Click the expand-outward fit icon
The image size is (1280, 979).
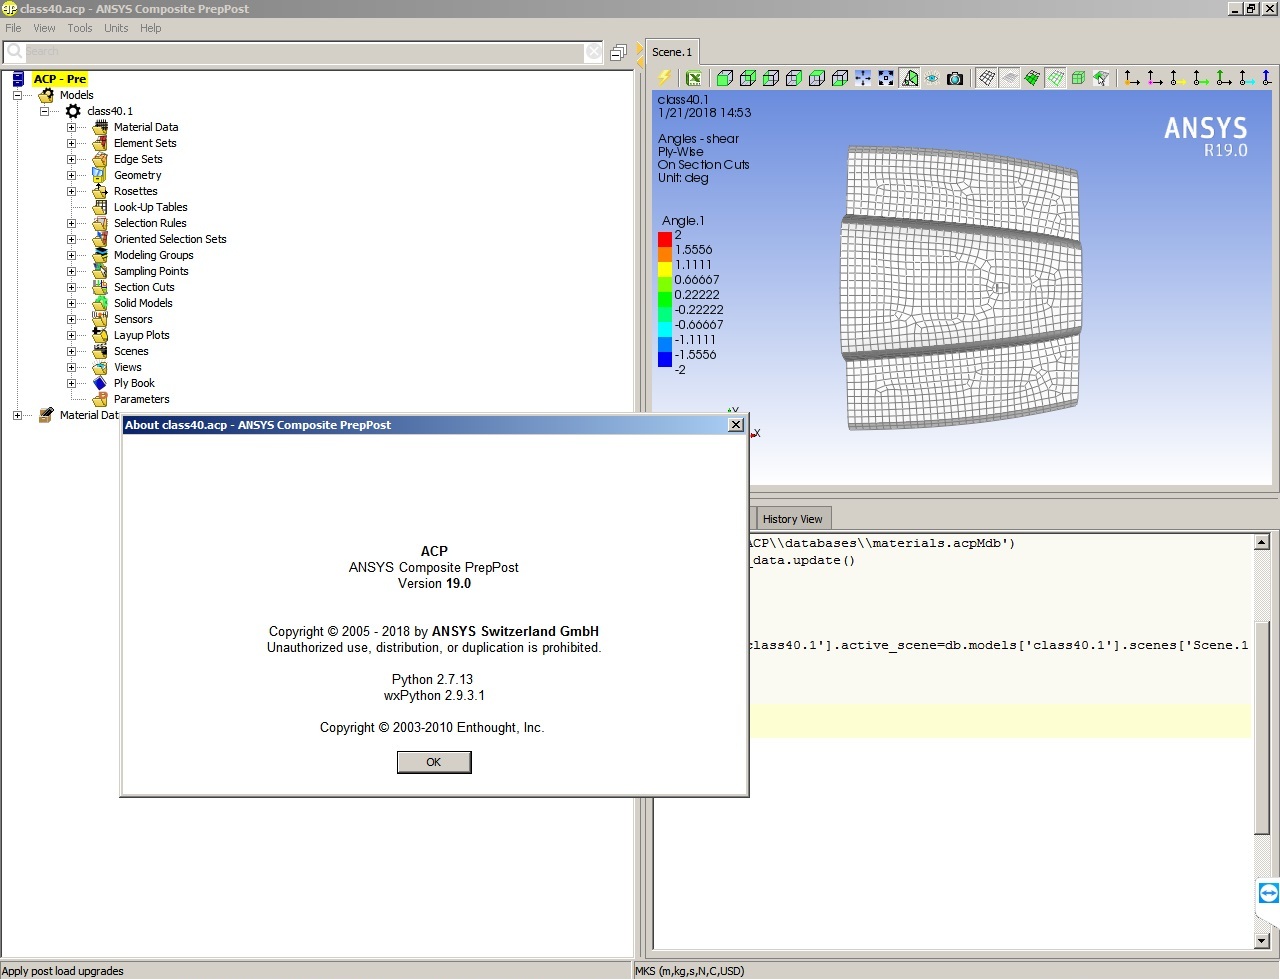coord(886,78)
